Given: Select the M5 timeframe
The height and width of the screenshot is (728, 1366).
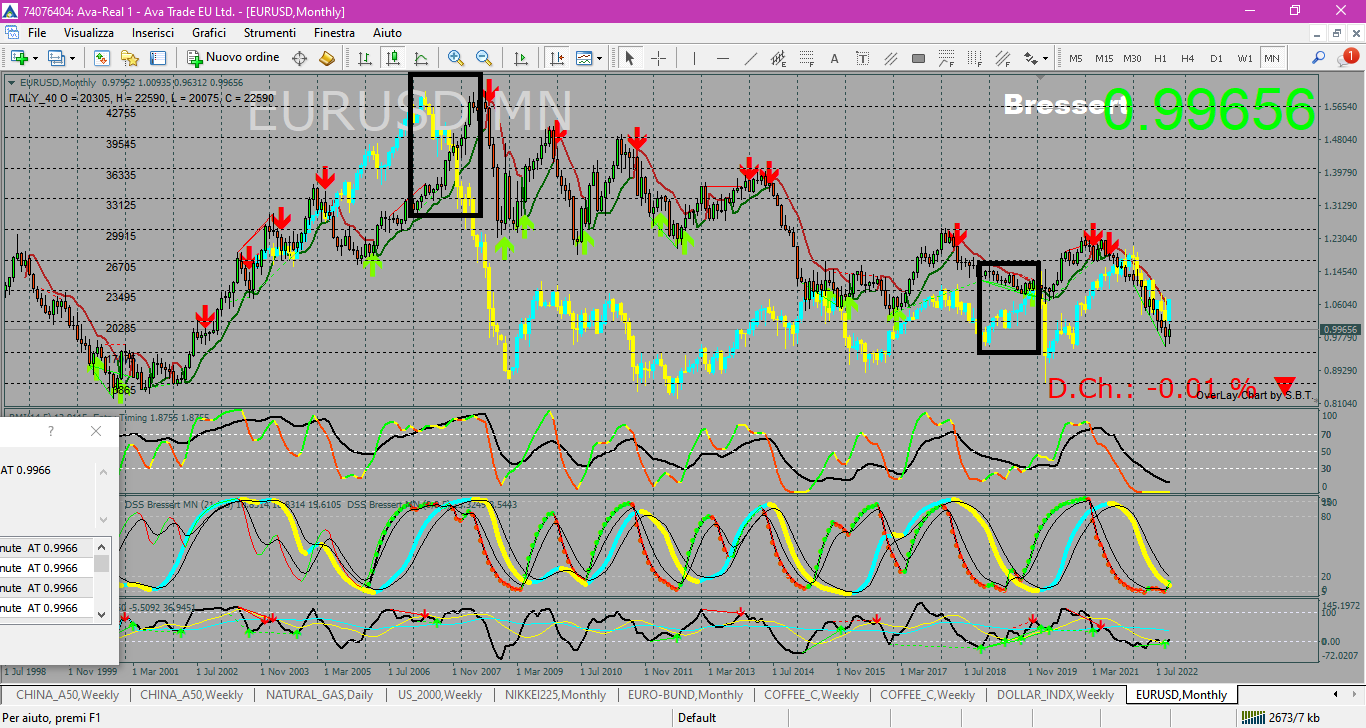Looking at the screenshot, I should 1076,58.
